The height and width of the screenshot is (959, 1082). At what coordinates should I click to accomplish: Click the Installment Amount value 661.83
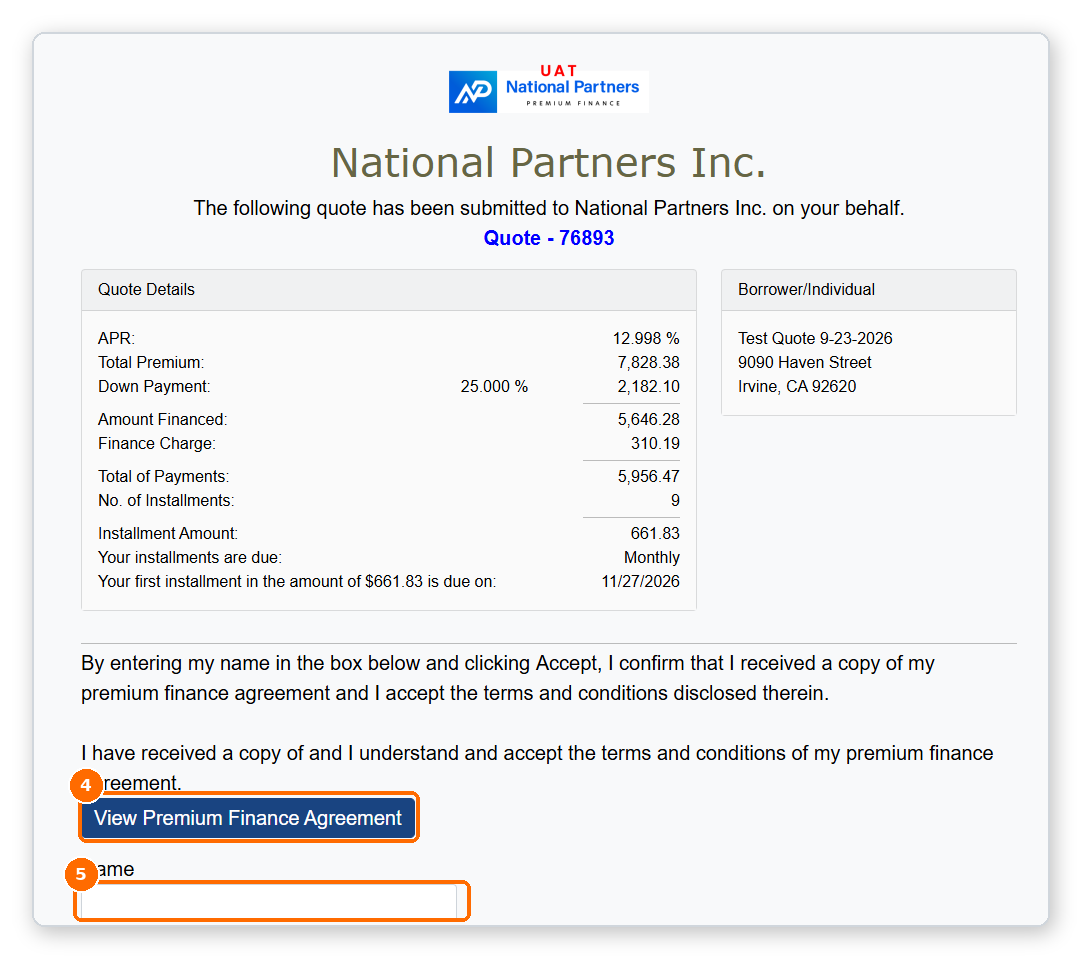pos(655,534)
